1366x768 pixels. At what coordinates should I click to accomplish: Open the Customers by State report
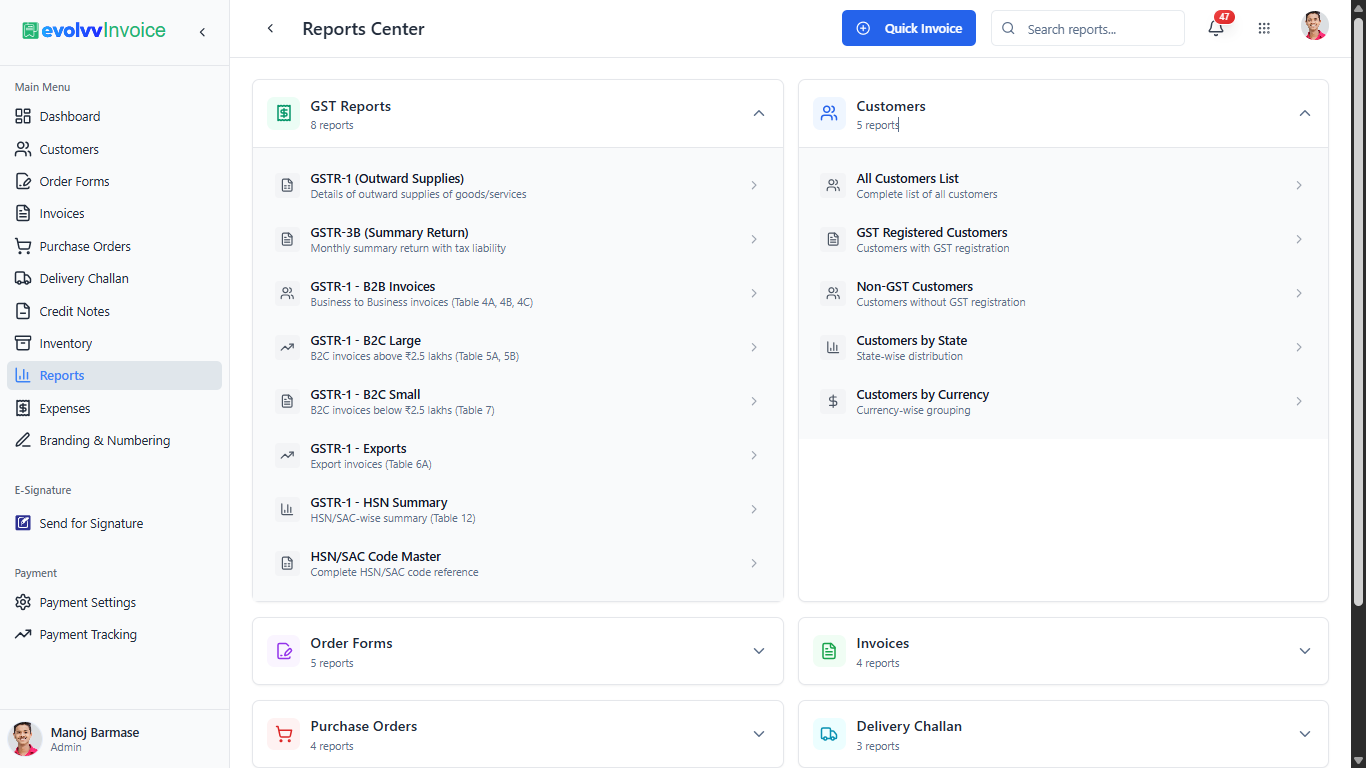[1063, 347]
